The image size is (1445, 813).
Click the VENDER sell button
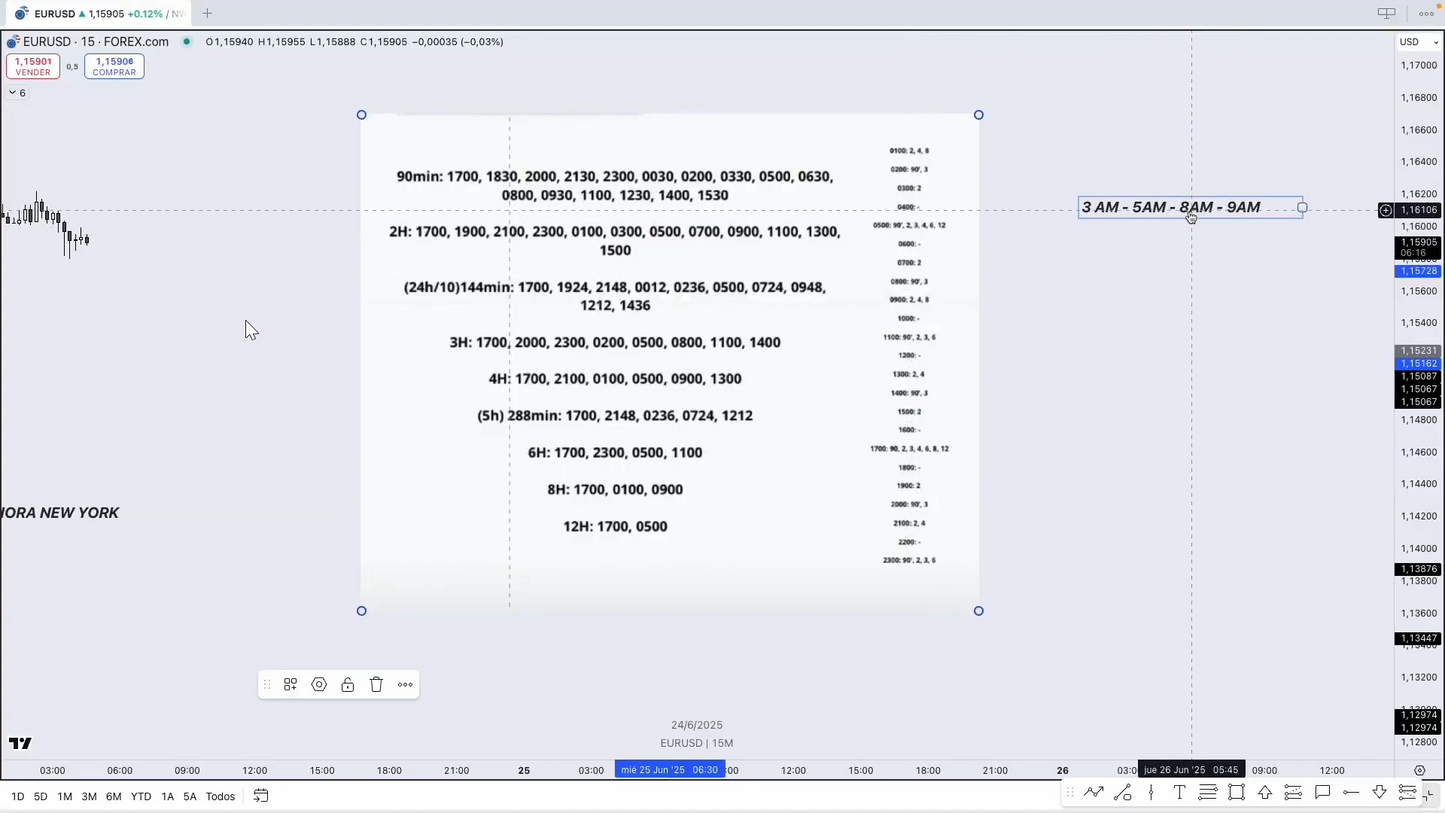33,67
